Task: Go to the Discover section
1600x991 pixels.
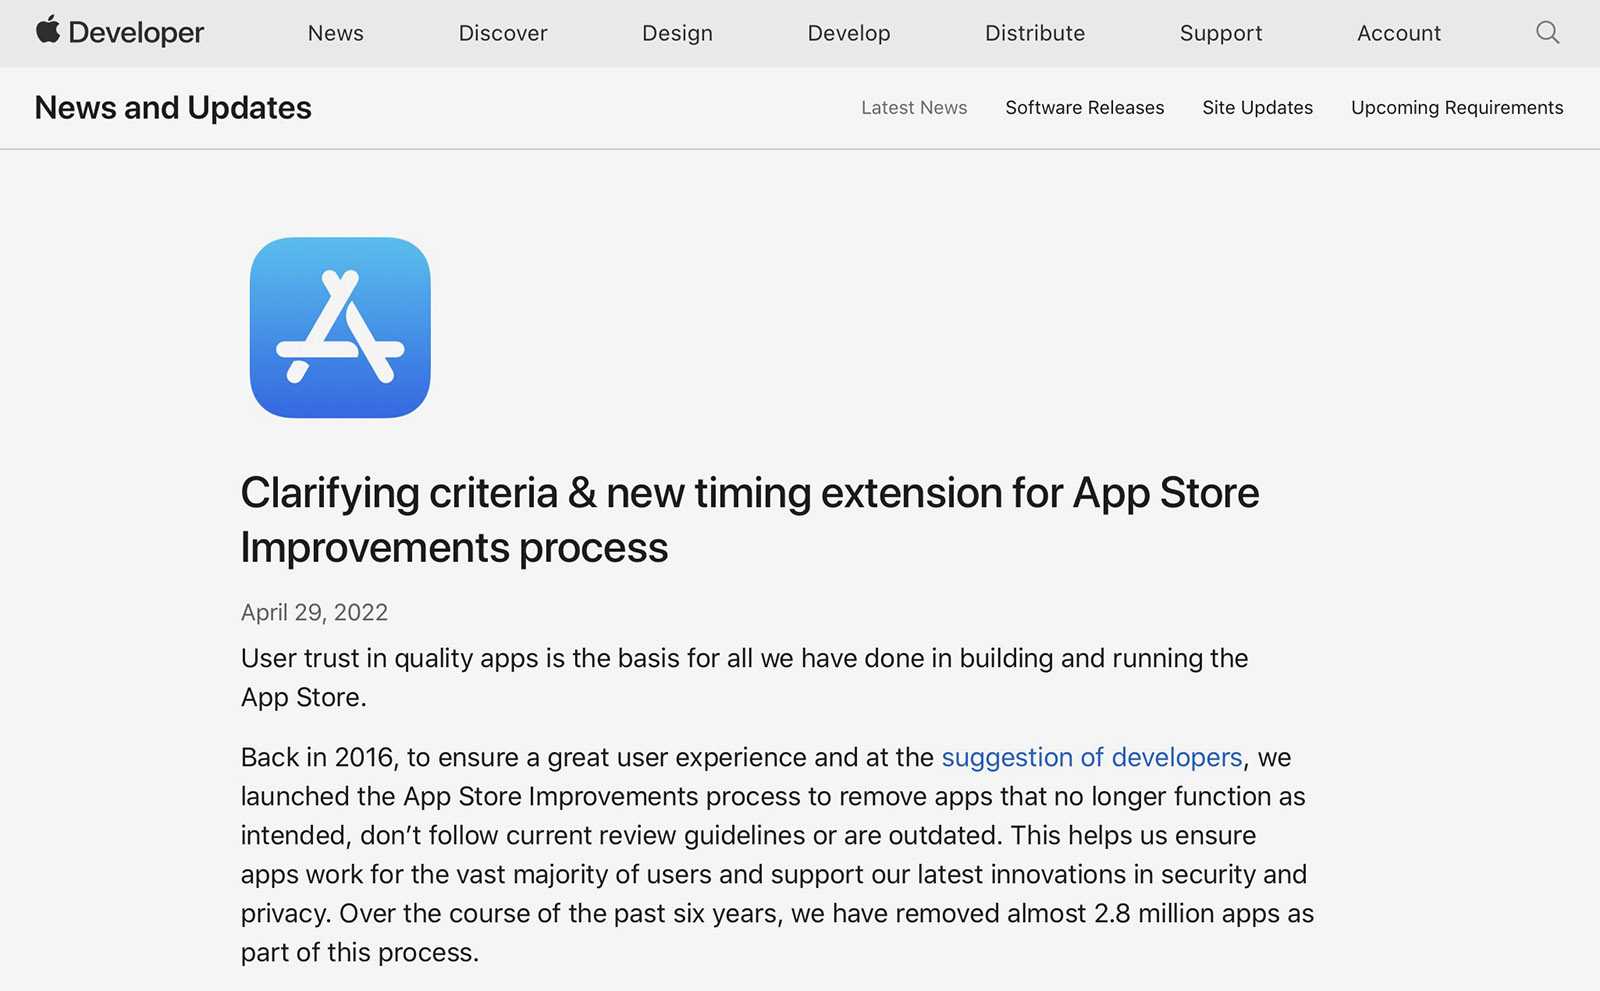Action: tap(502, 33)
